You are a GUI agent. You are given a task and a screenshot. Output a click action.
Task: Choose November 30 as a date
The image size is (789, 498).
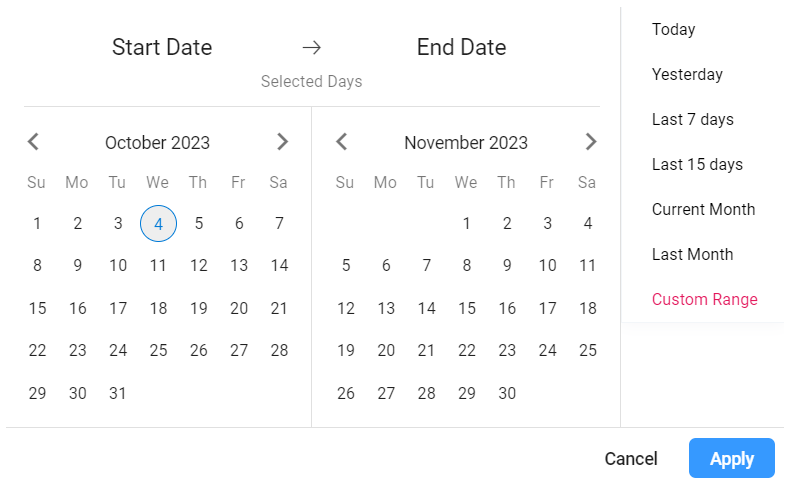tap(507, 393)
